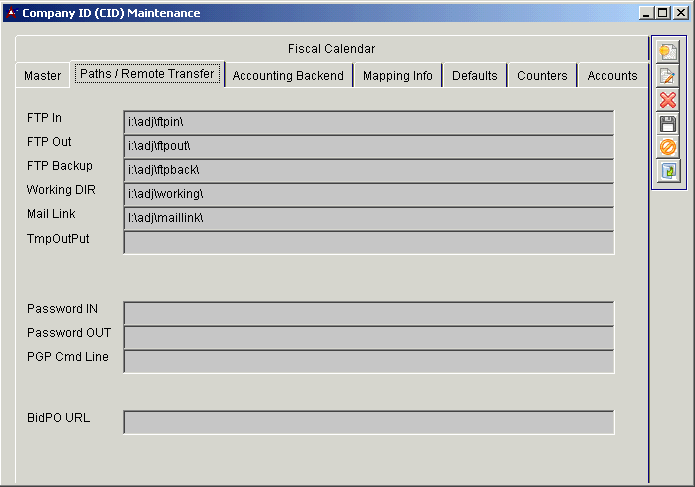Viewport: 695px width, 487px height.
Task: Click the Edit record pencil icon
Action: 668,76
